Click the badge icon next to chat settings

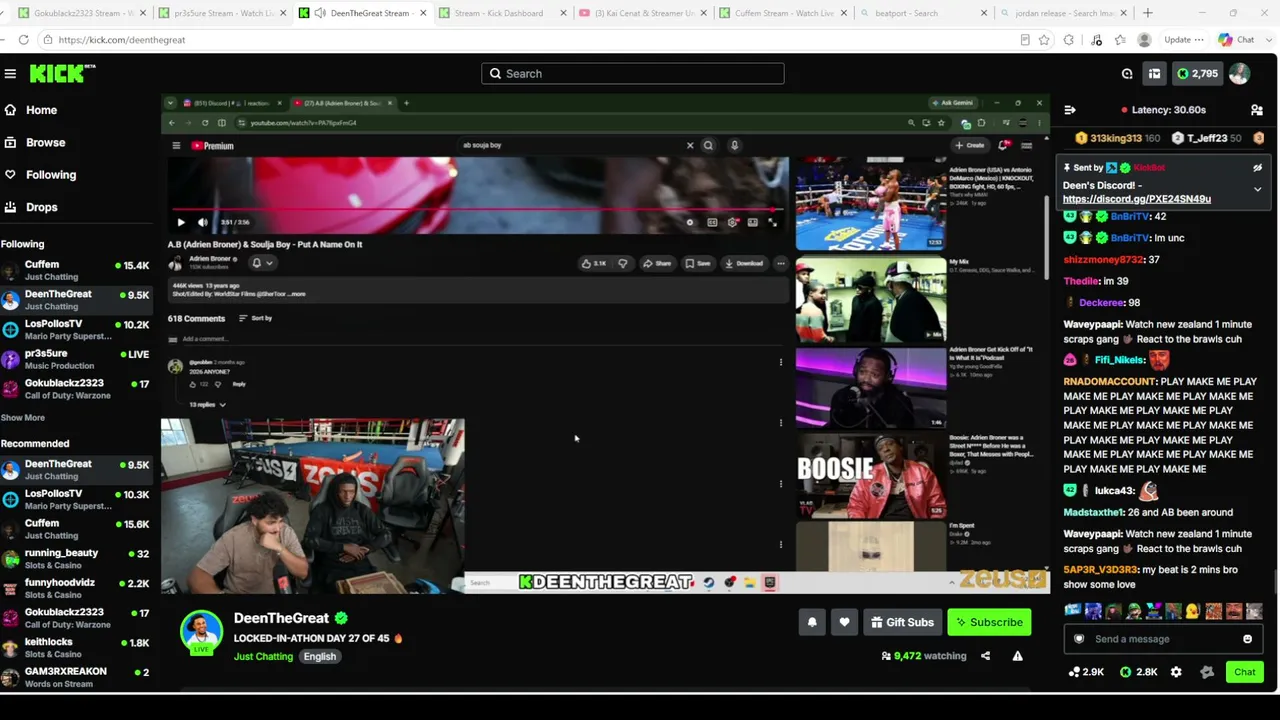pos(1207,672)
